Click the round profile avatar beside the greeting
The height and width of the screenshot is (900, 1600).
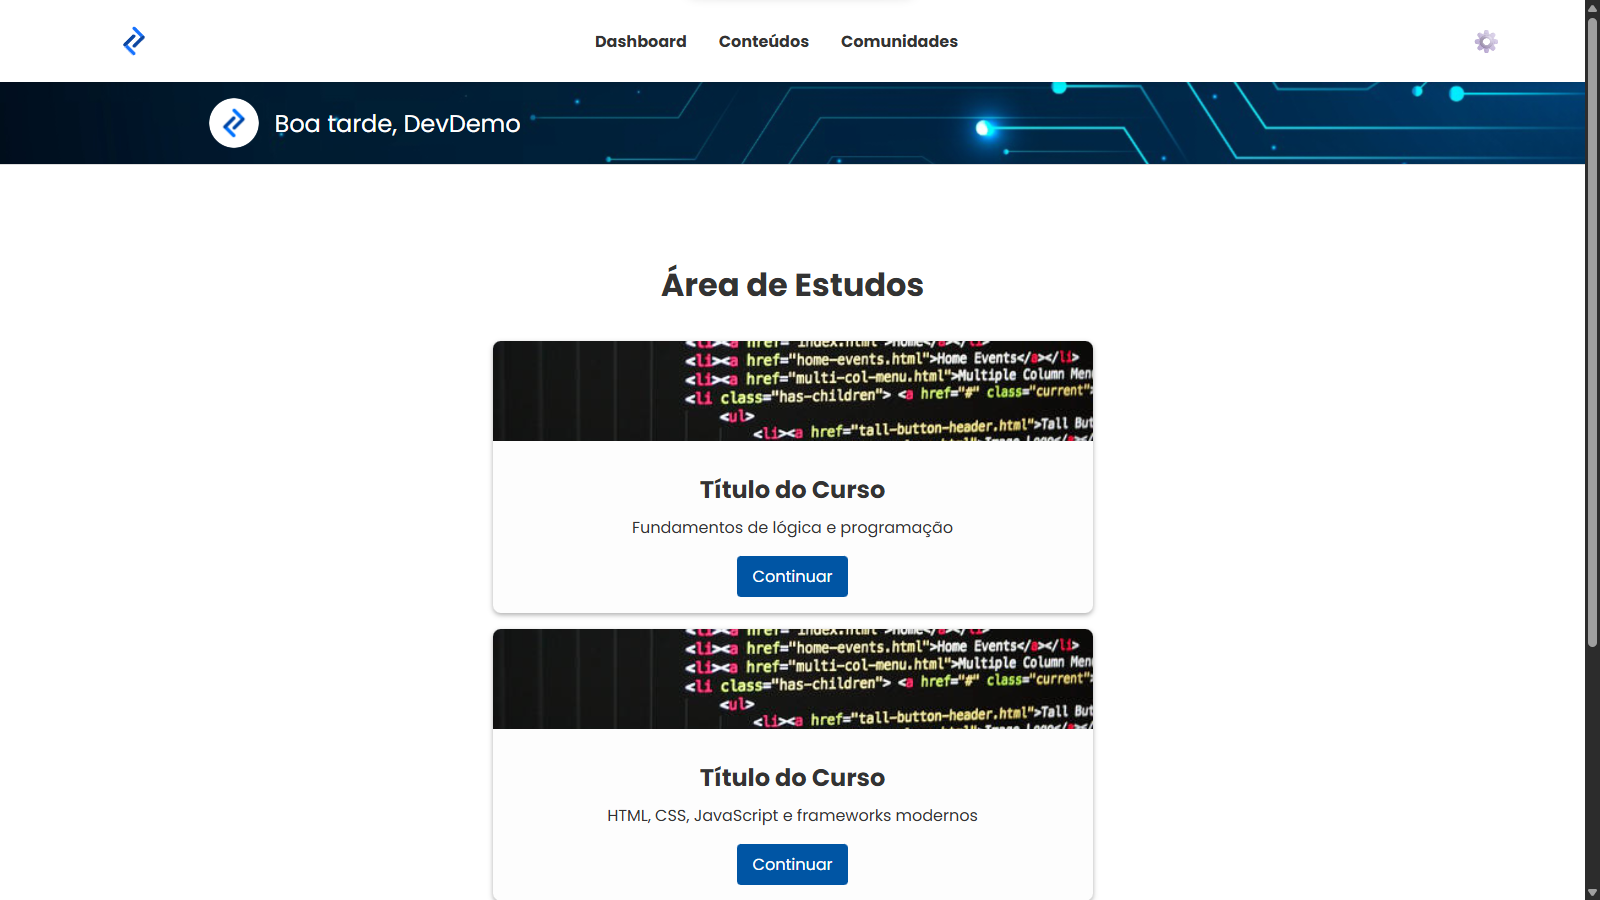pyautogui.click(x=234, y=123)
